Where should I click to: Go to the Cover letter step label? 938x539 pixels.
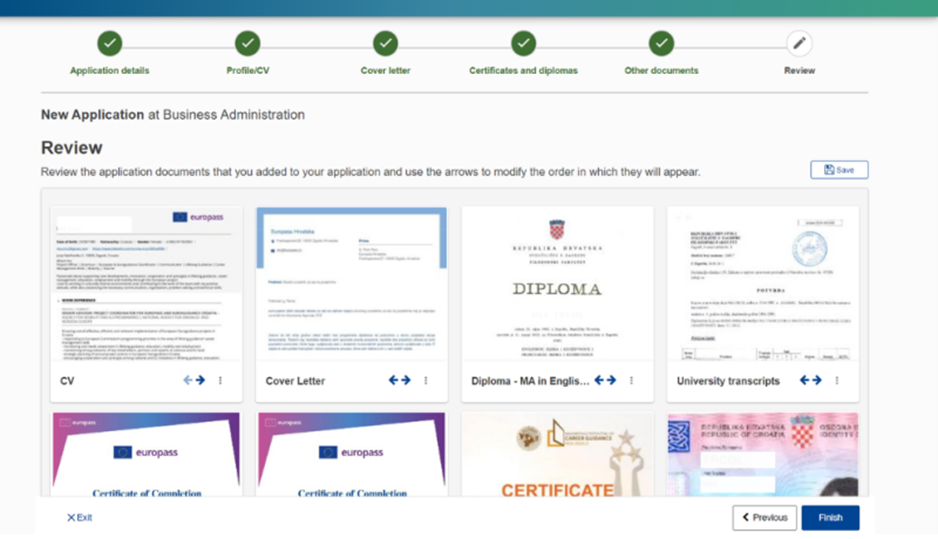[385, 71]
